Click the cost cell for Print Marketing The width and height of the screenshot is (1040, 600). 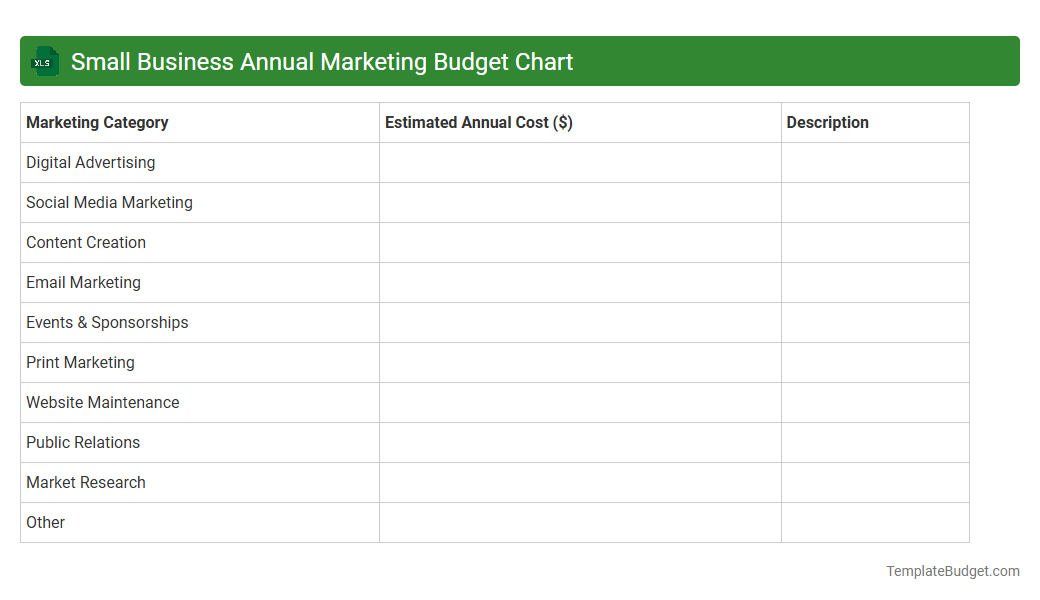click(x=580, y=362)
